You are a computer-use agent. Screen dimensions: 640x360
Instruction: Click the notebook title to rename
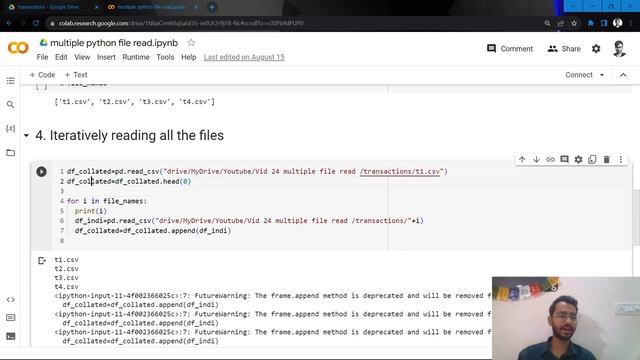(x=114, y=43)
